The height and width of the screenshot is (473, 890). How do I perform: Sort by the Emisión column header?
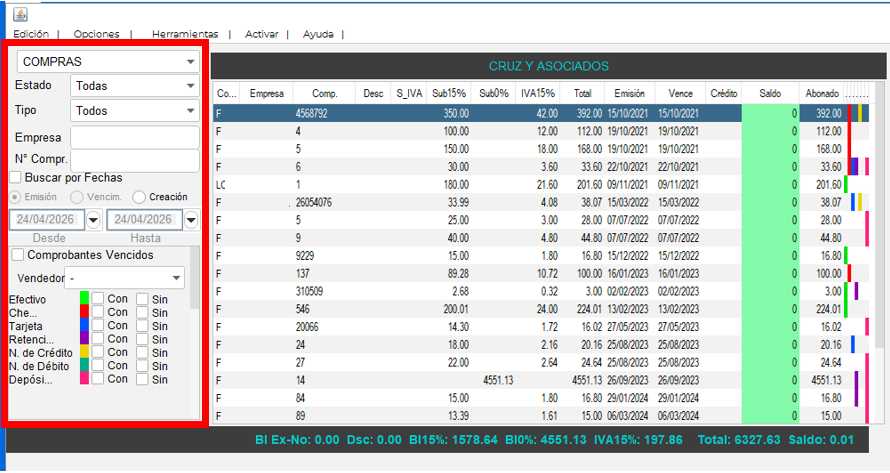click(x=629, y=93)
